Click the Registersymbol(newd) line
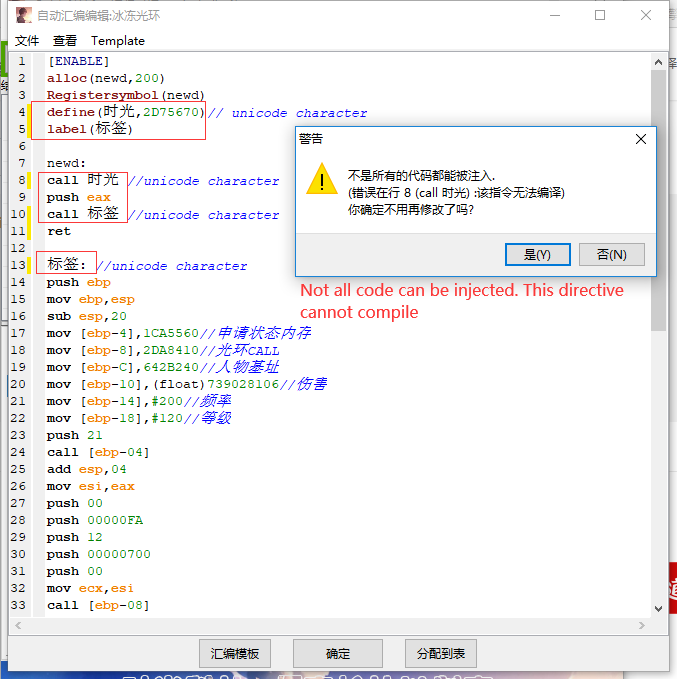Viewport: 677px width, 679px height. pyautogui.click(x=126, y=95)
